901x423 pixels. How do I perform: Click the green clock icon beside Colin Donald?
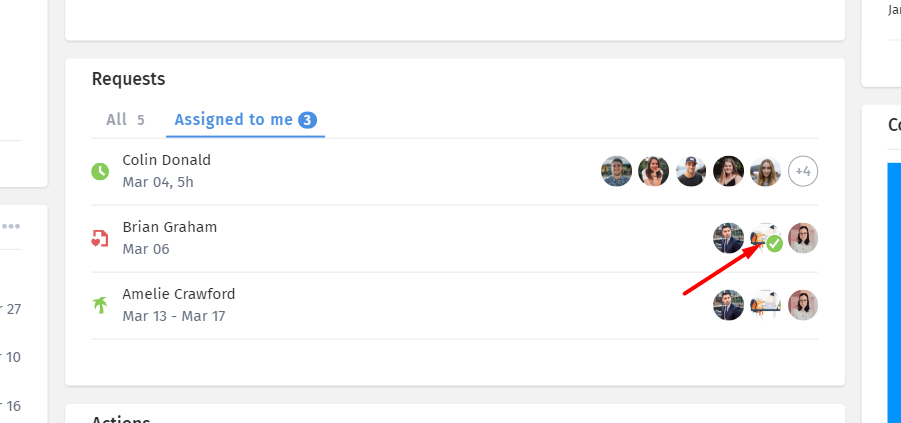pos(100,171)
